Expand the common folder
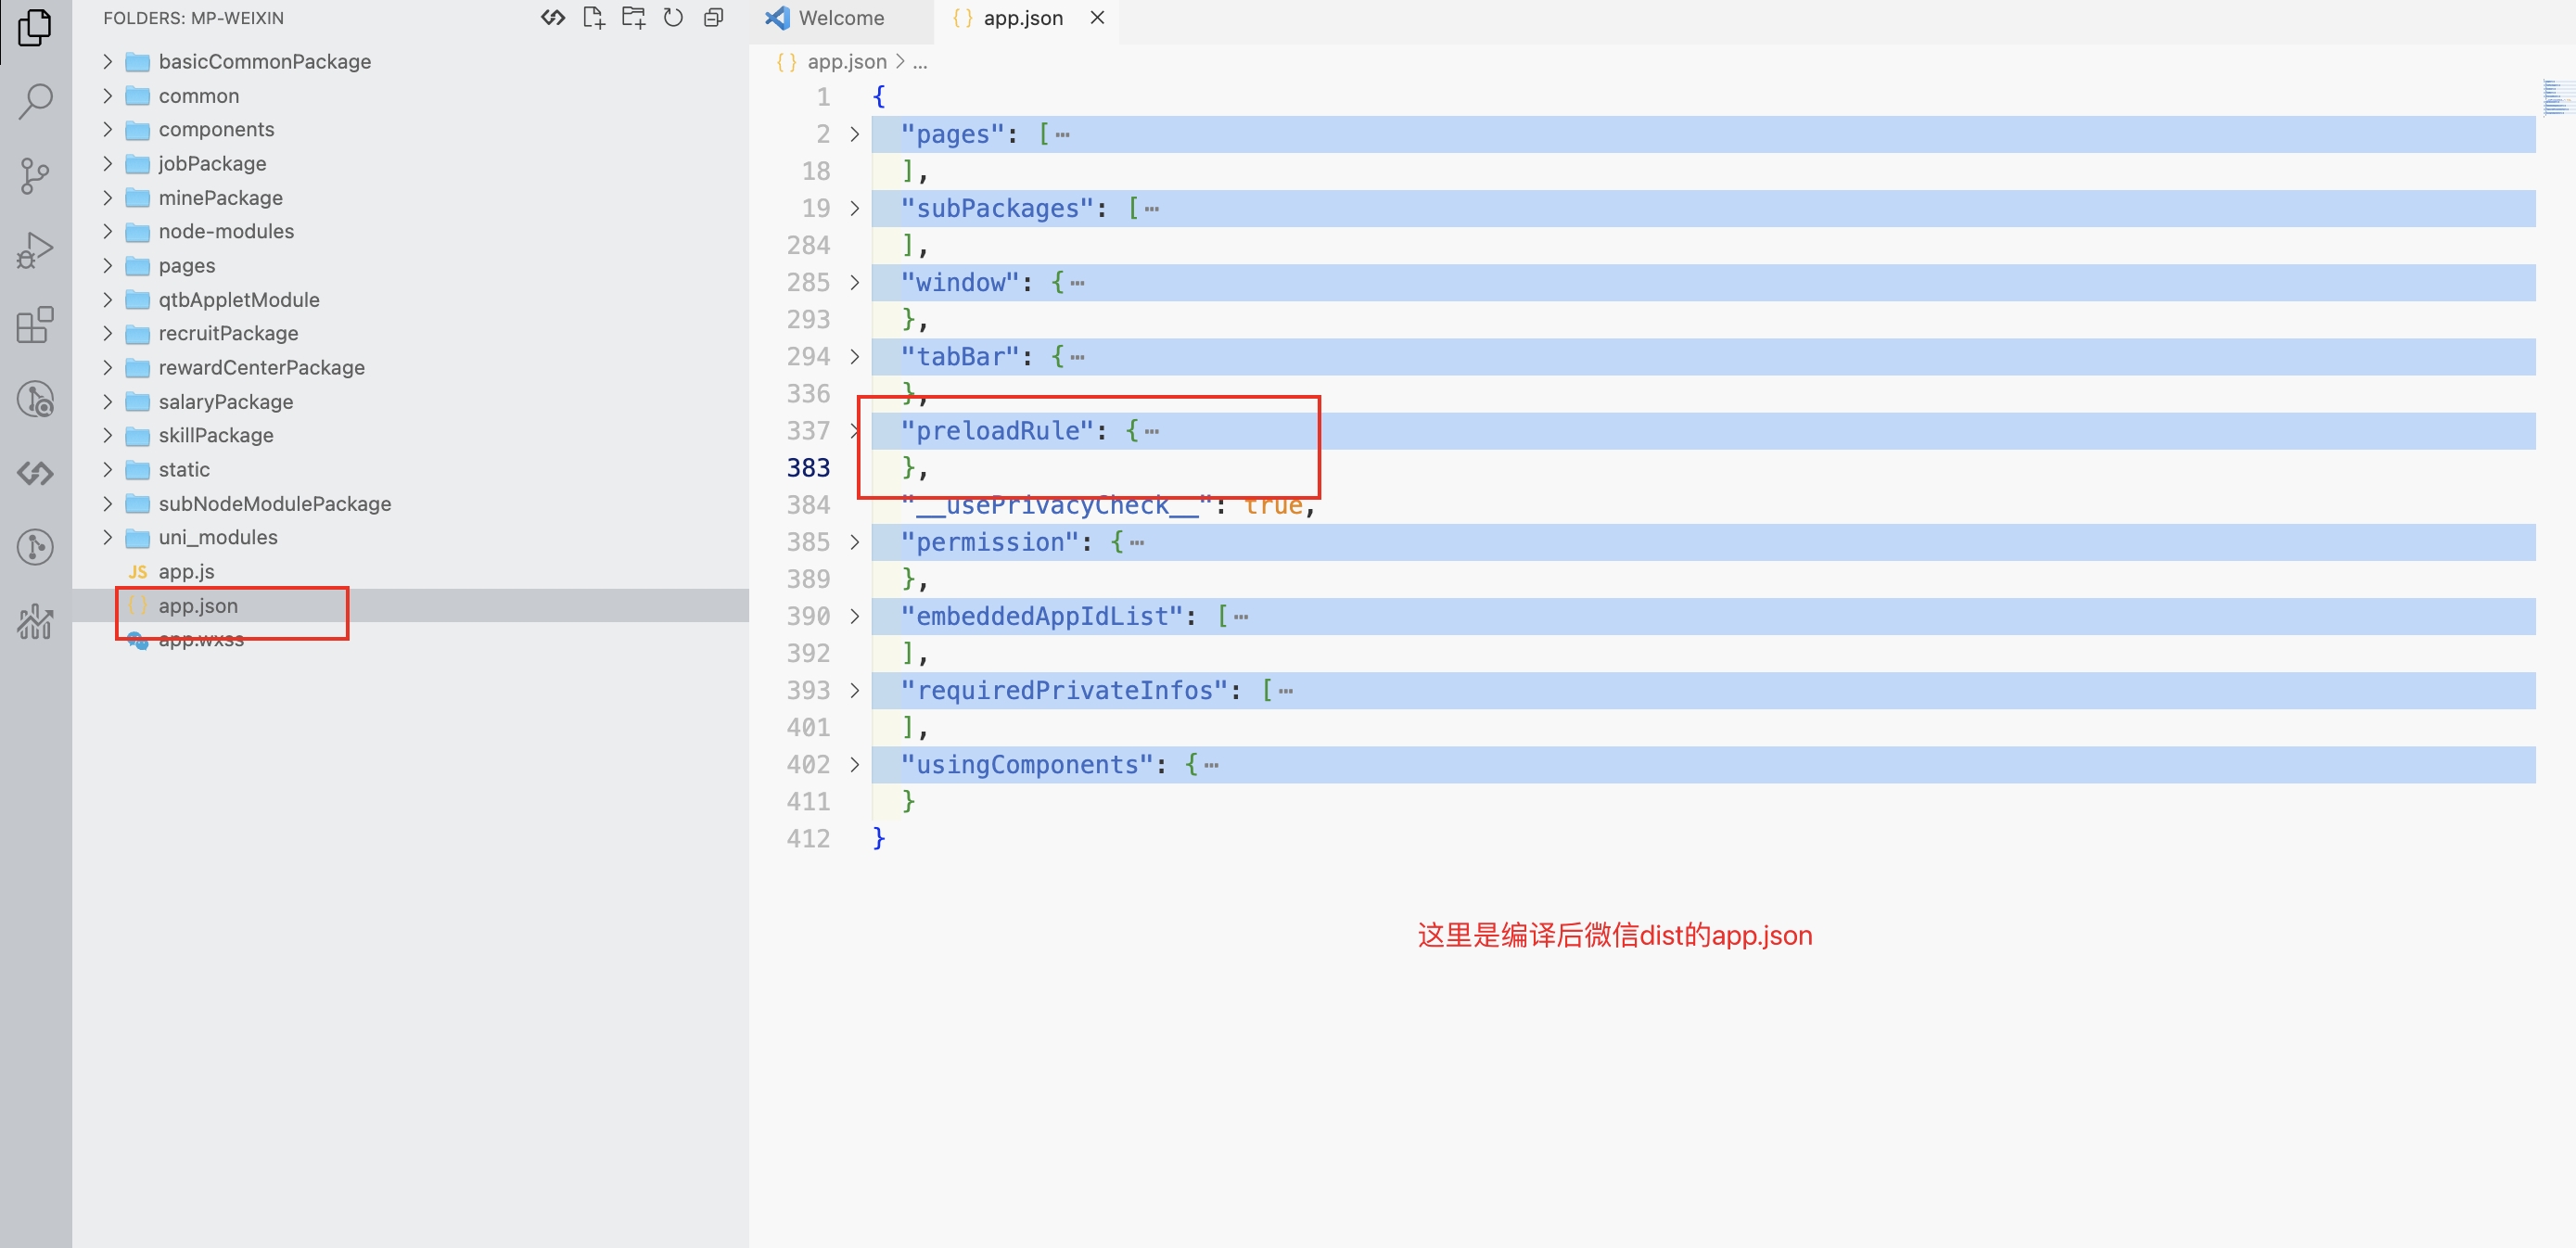 point(108,95)
